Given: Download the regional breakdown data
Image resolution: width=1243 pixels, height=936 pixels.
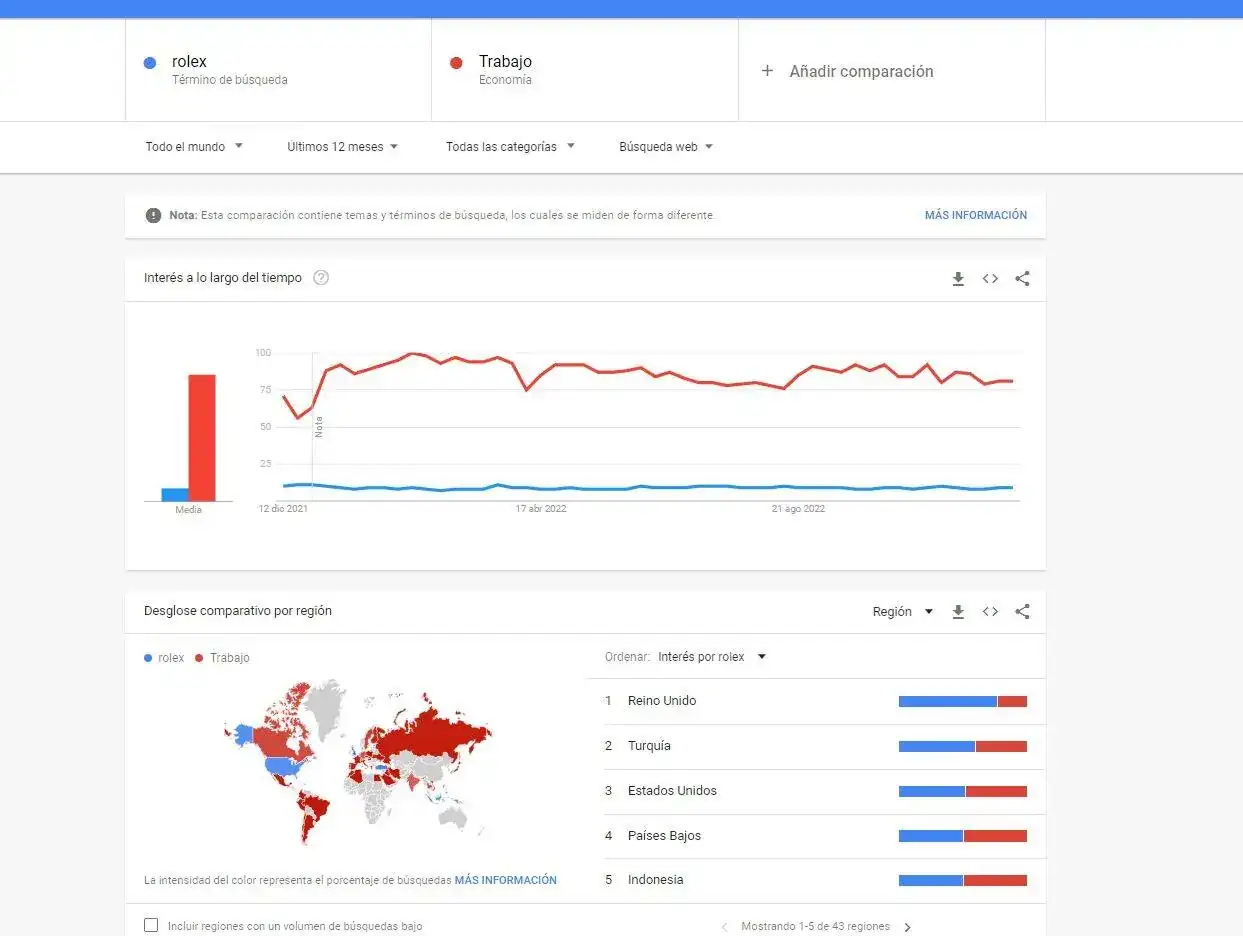Looking at the screenshot, I should click(958, 612).
